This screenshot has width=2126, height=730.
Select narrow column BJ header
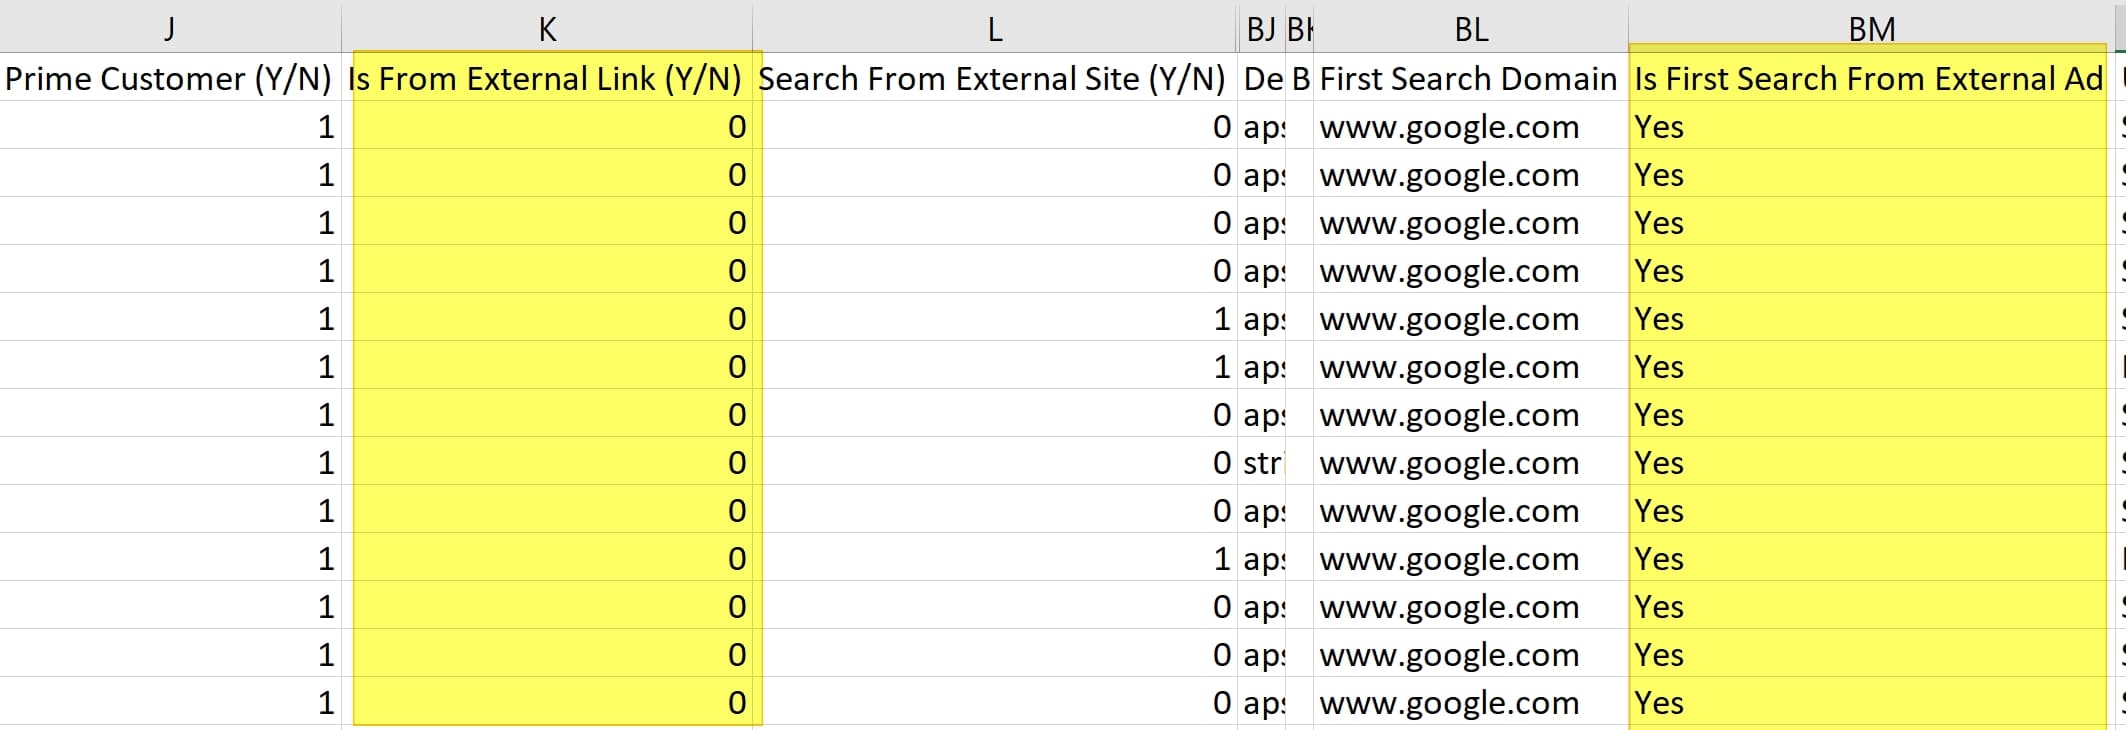1261,29
